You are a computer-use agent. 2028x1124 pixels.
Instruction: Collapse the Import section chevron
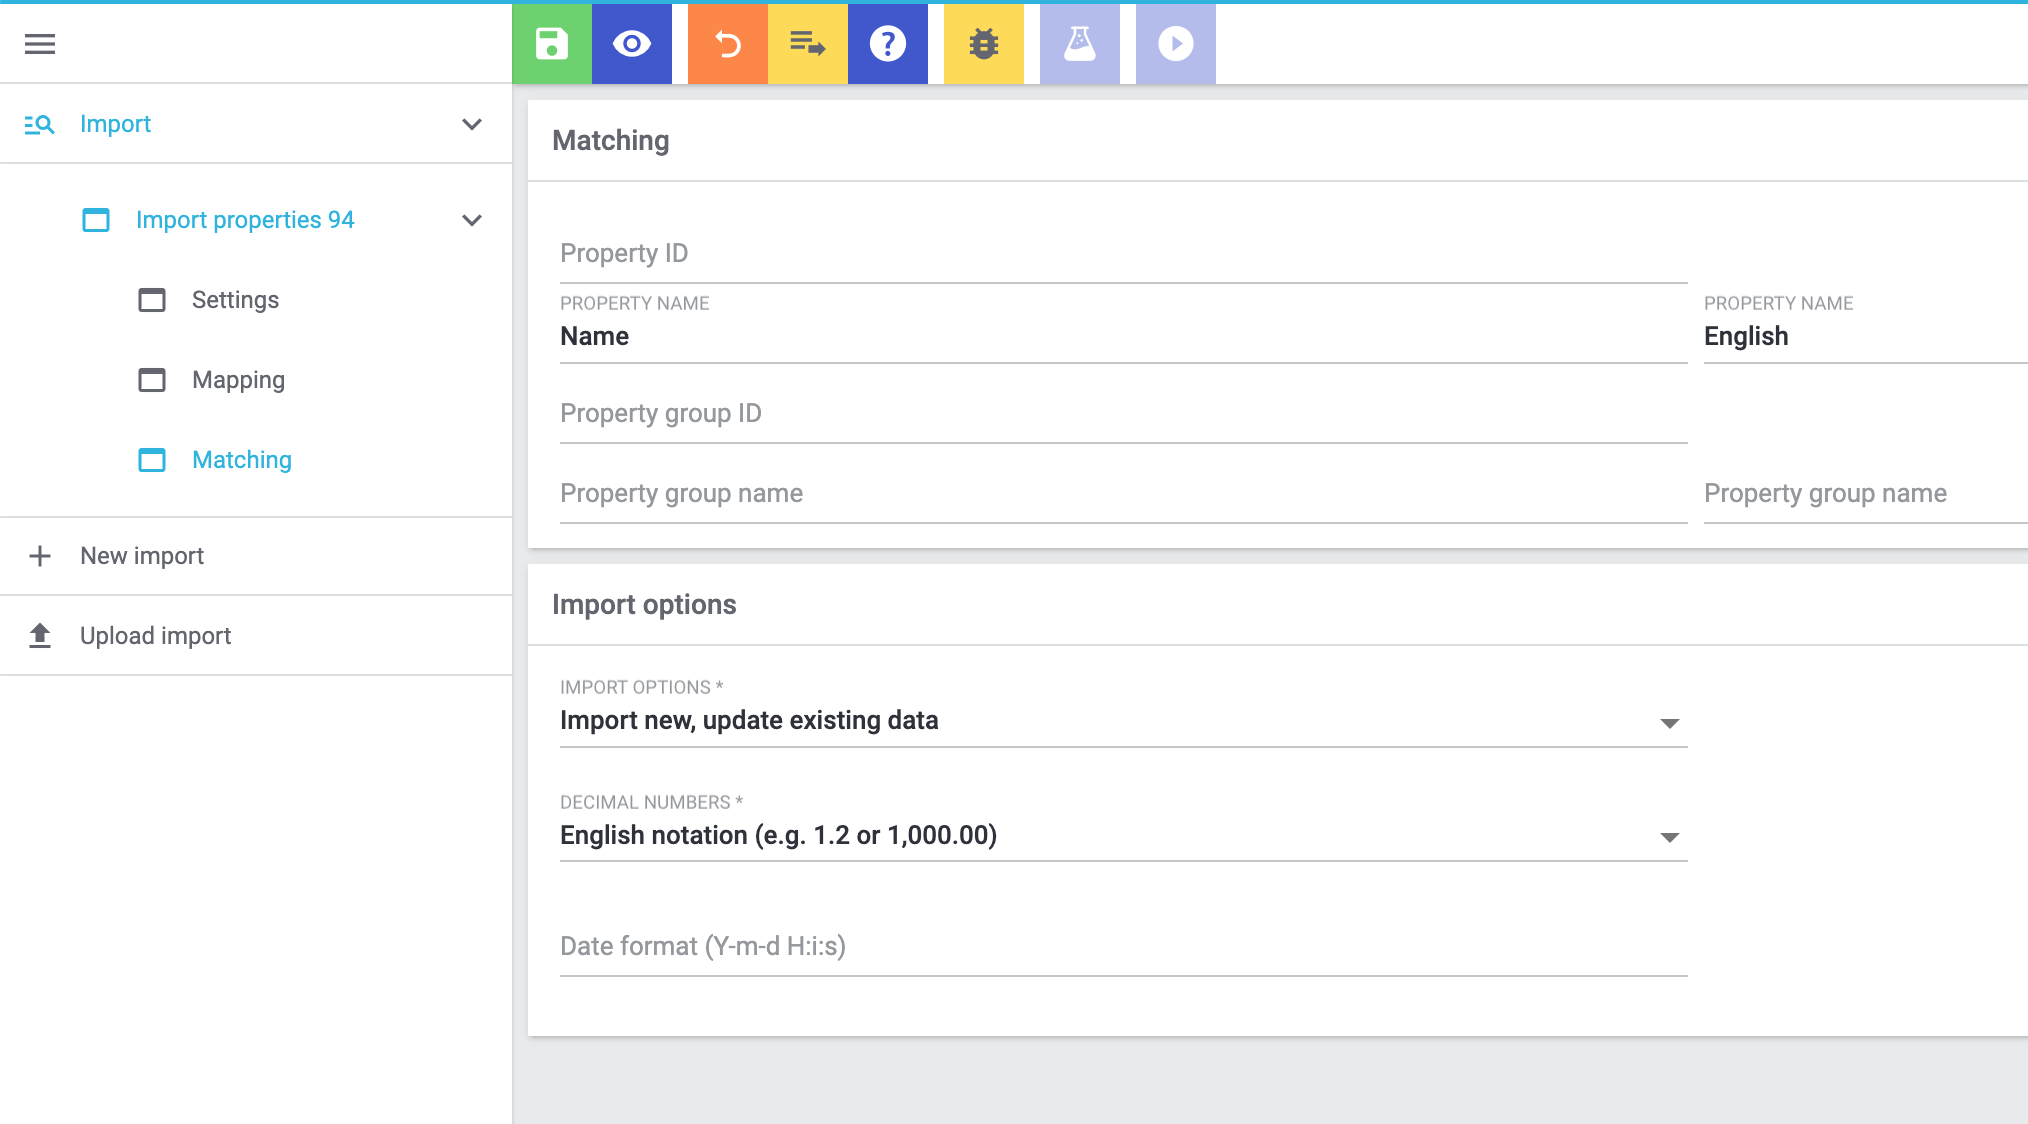point(472,124)
